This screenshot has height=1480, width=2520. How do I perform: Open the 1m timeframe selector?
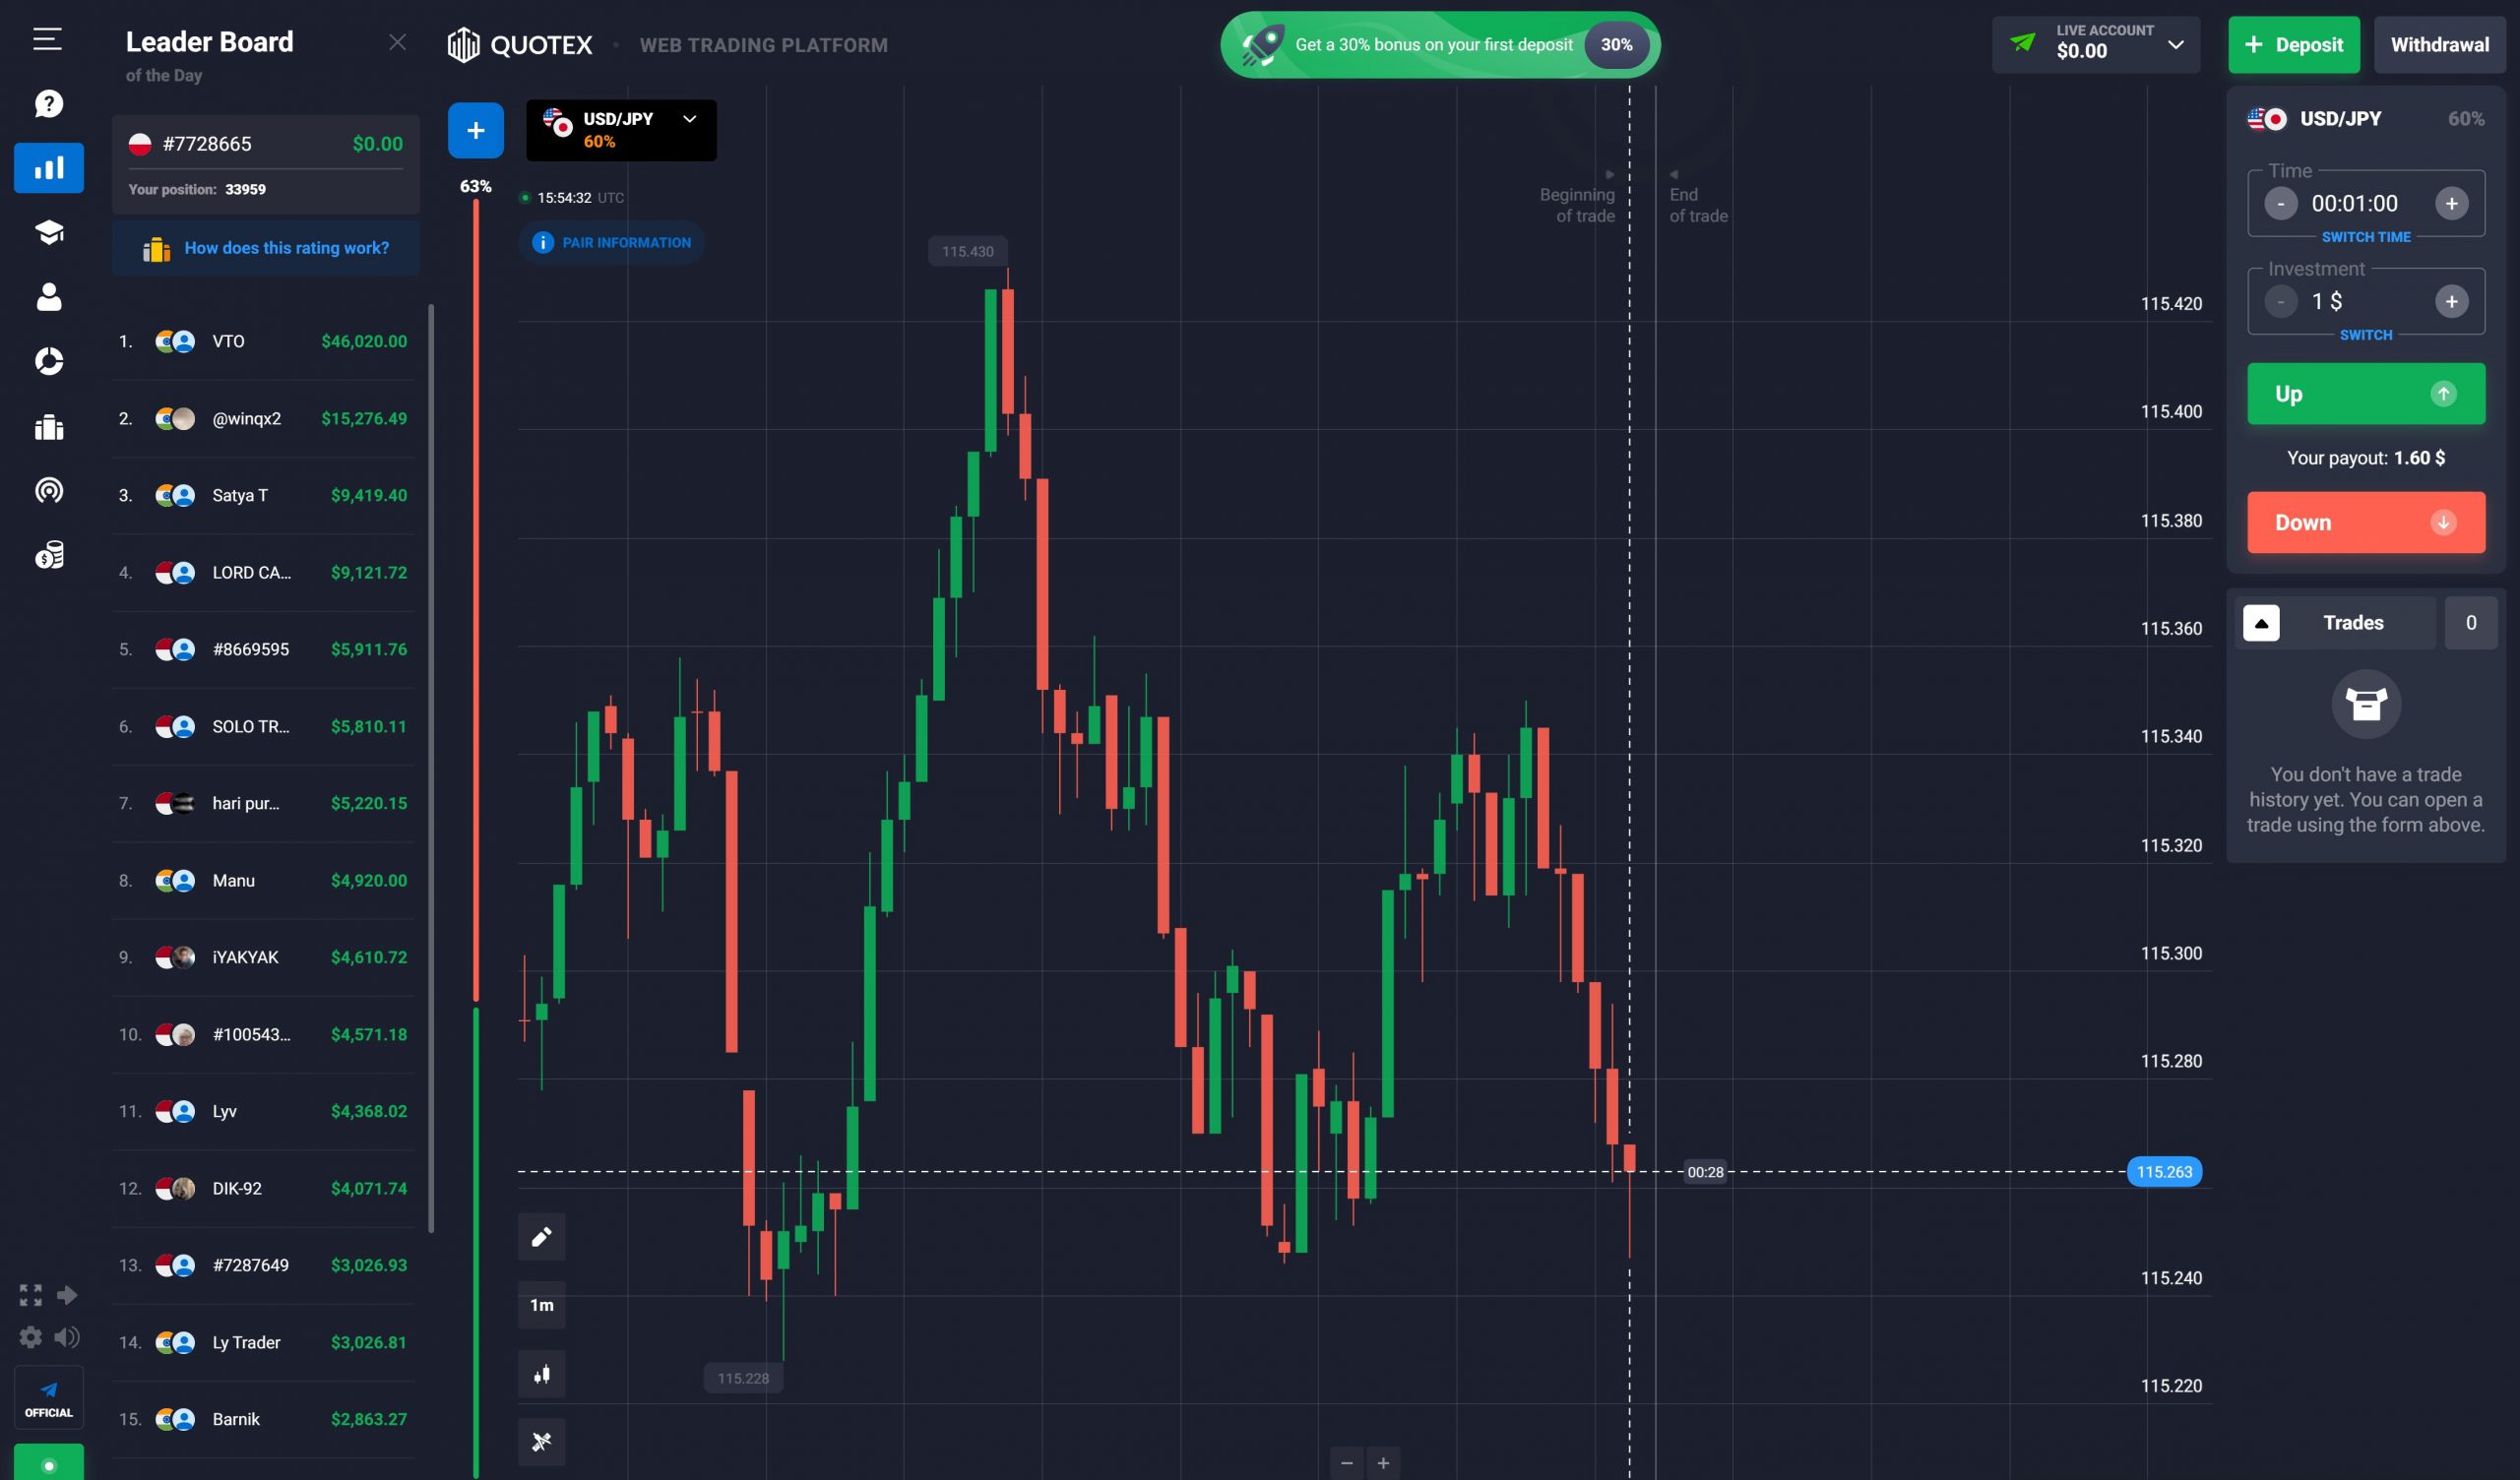(x=541, y=1305)
